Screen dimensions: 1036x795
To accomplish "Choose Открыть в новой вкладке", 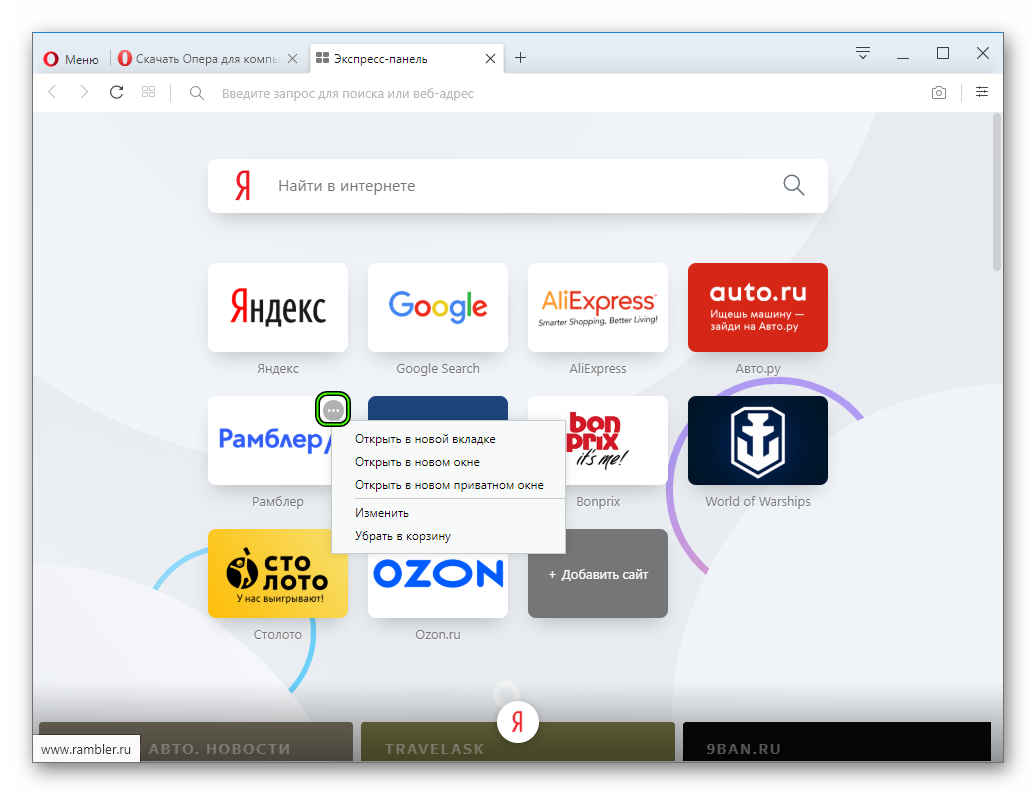I will [449, 439].
